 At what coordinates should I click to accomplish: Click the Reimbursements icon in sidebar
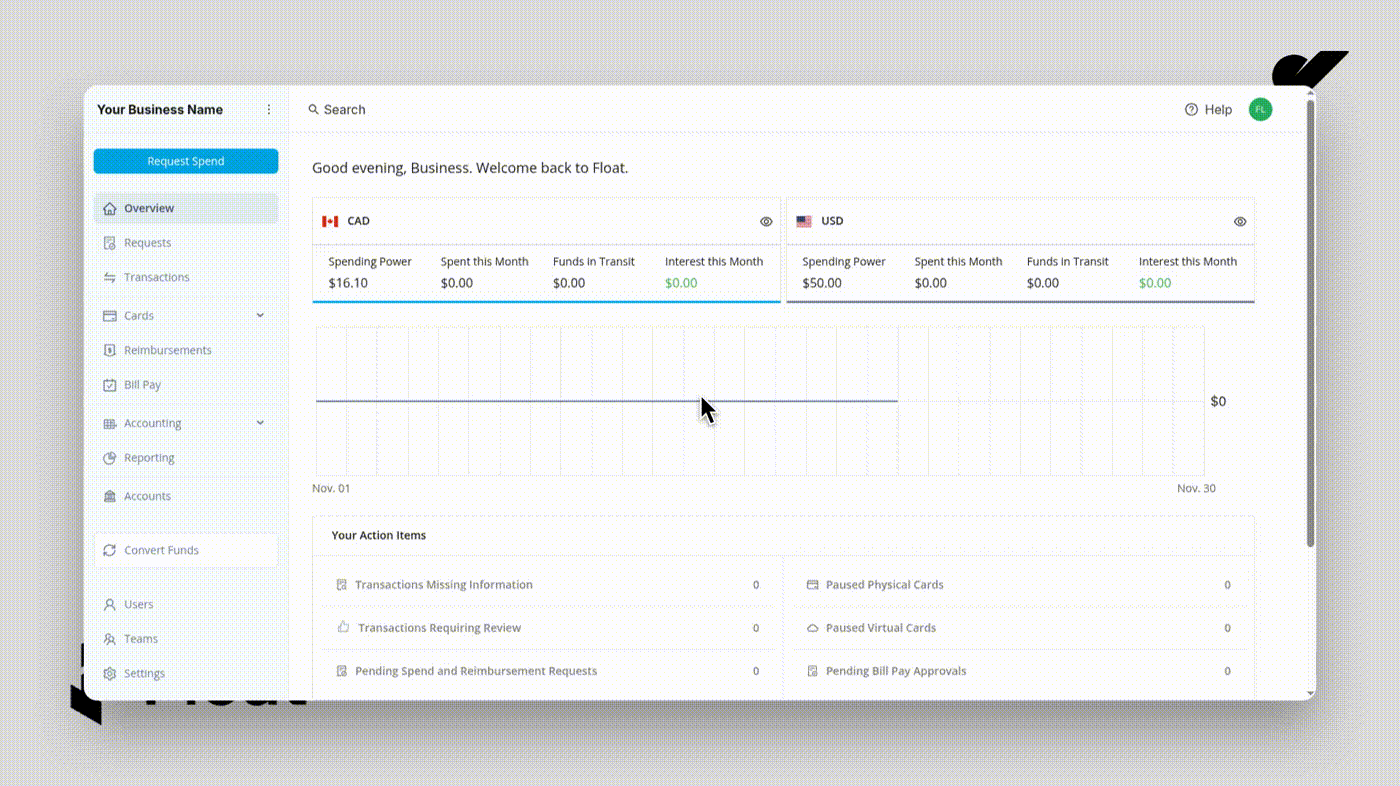[x=110, y=351]
